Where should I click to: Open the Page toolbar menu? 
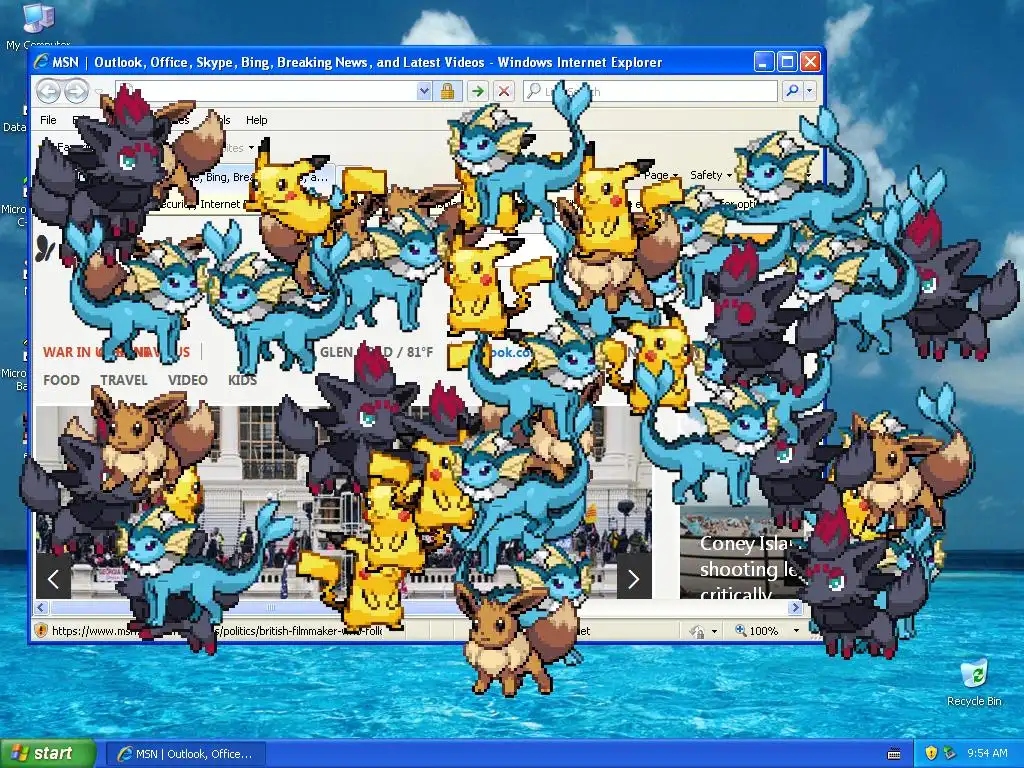660,175
